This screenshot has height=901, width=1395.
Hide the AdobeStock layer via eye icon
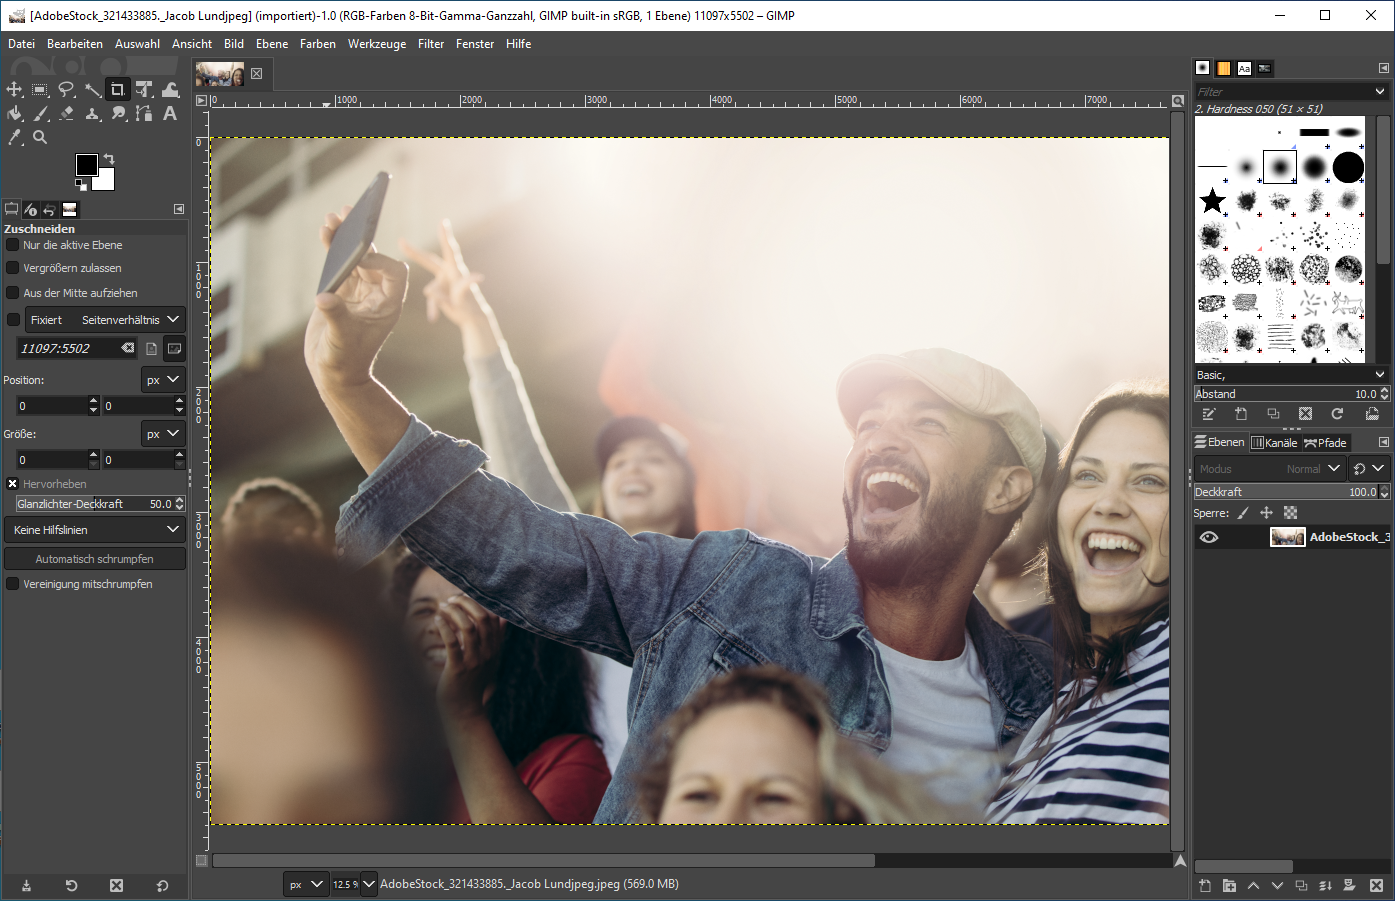click(1209, 537)
